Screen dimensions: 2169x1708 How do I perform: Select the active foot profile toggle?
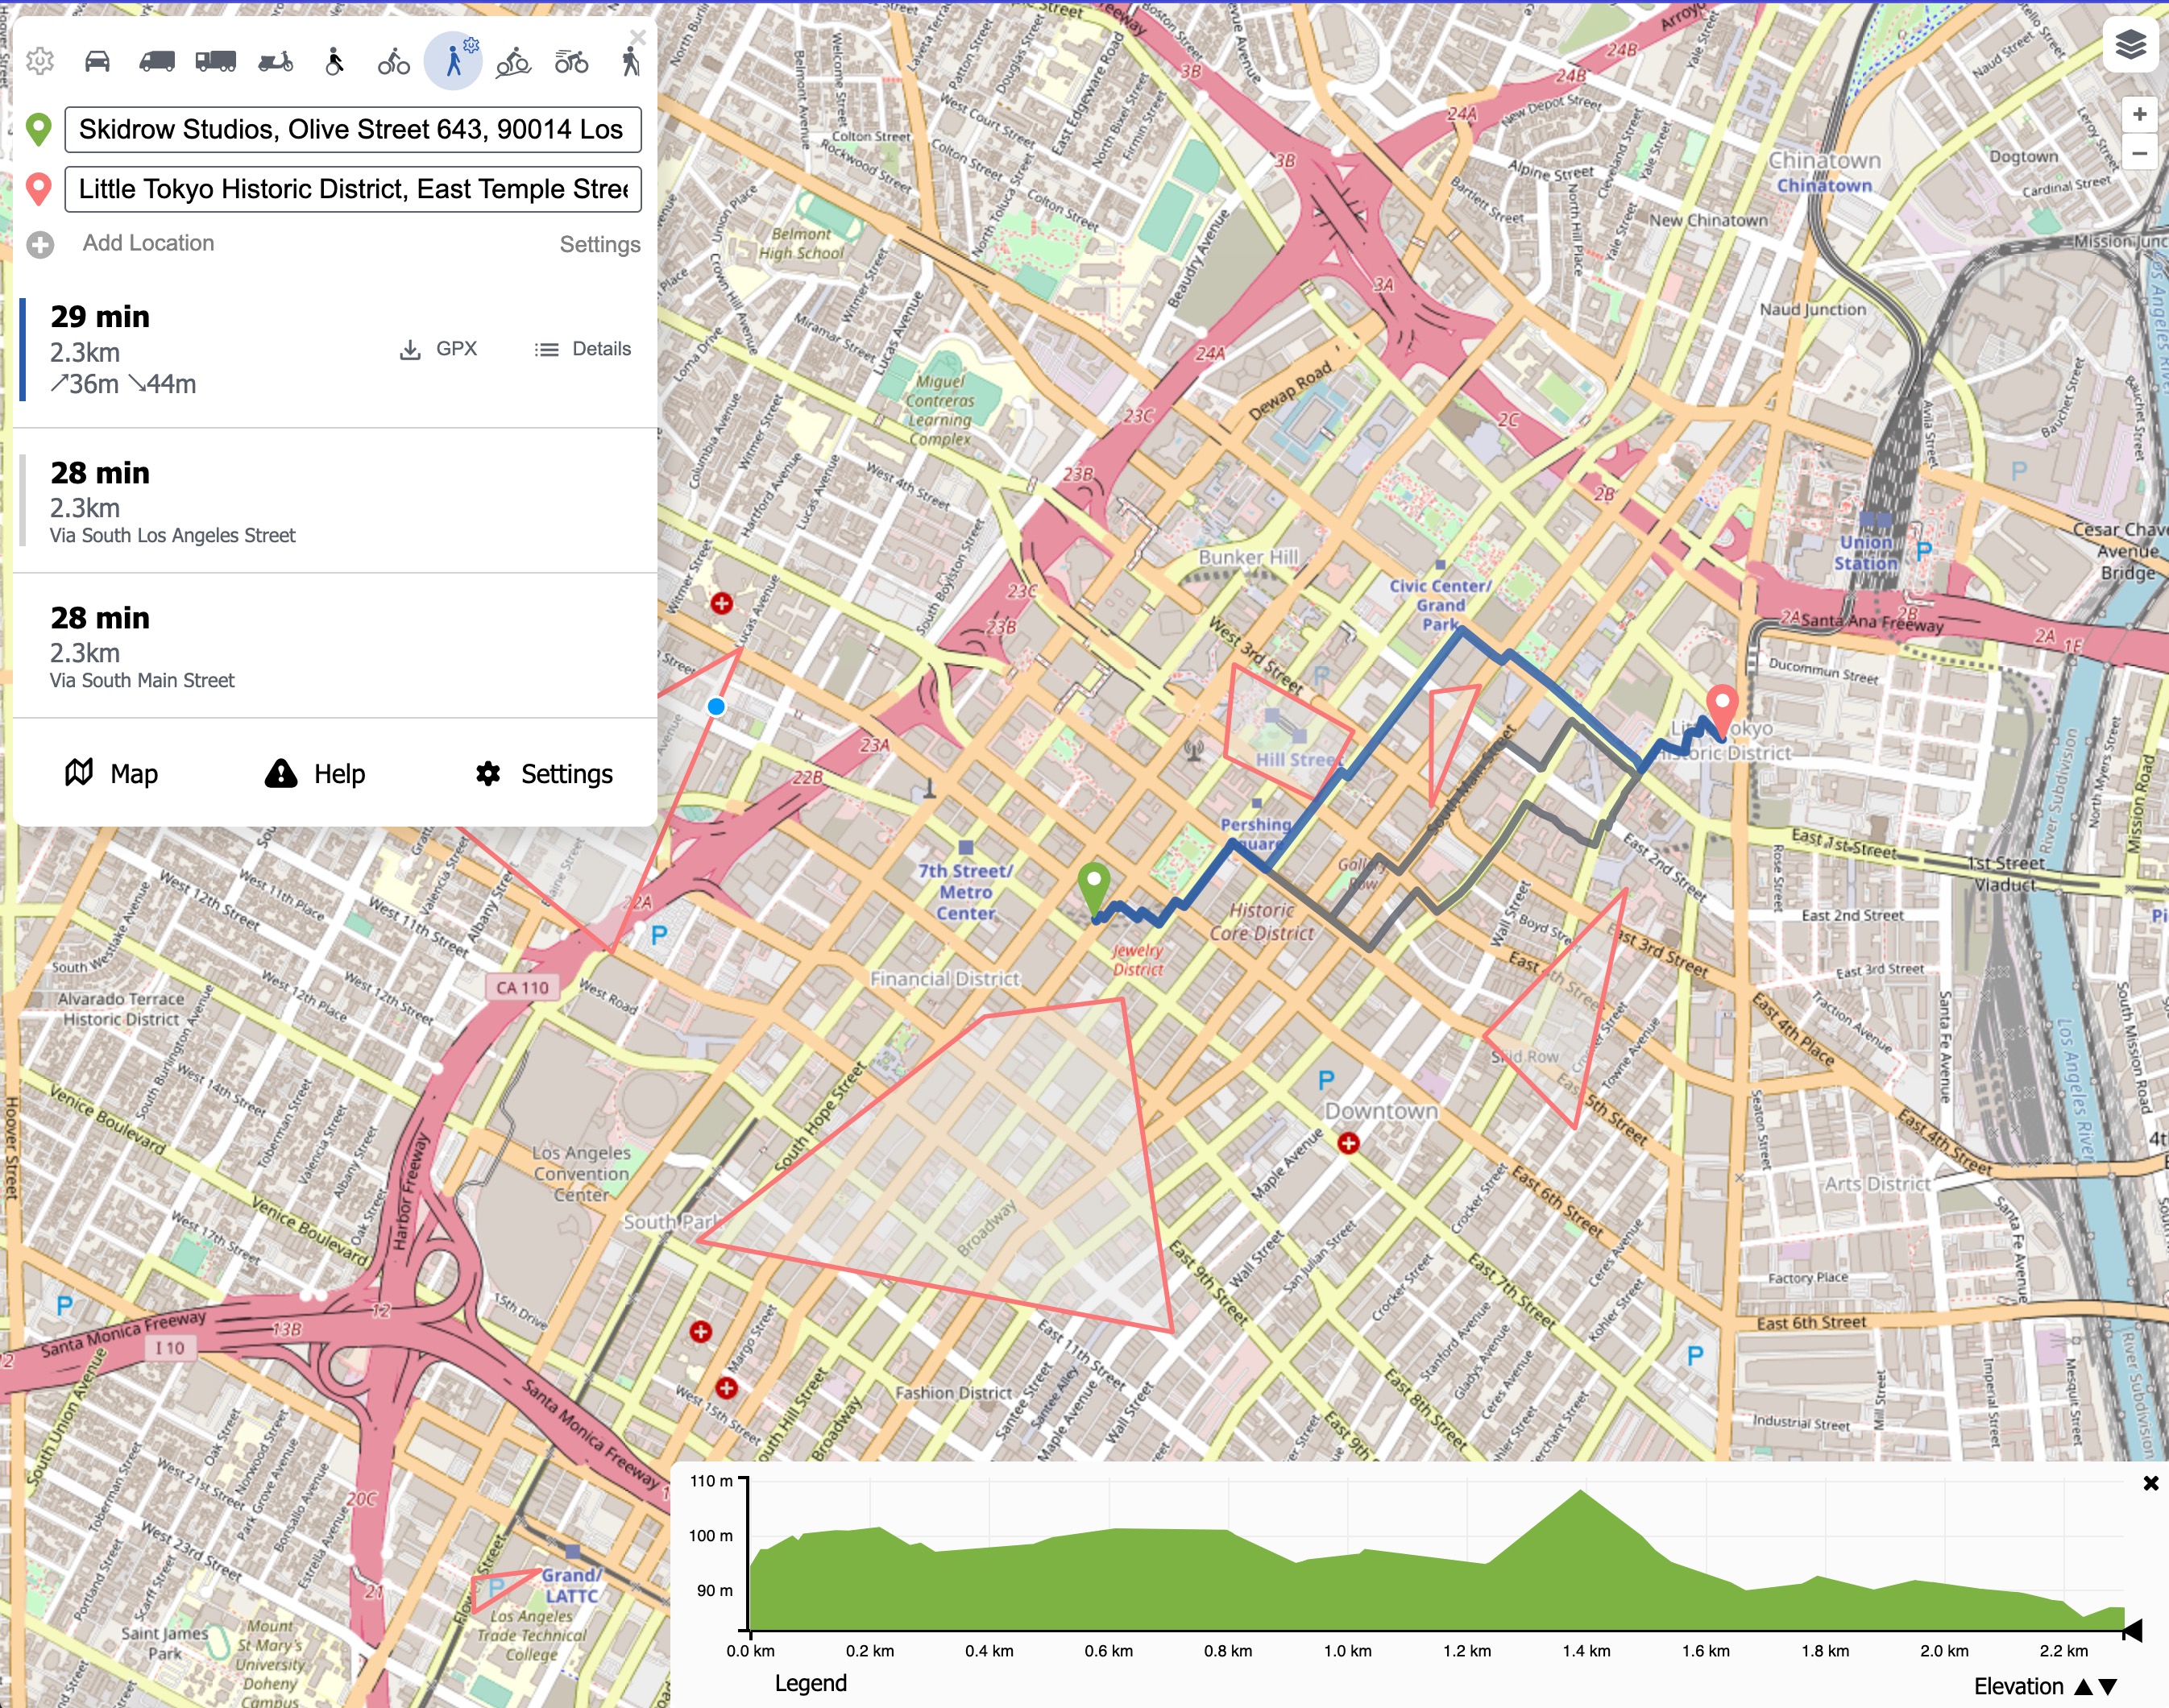[x=453, y=62]
